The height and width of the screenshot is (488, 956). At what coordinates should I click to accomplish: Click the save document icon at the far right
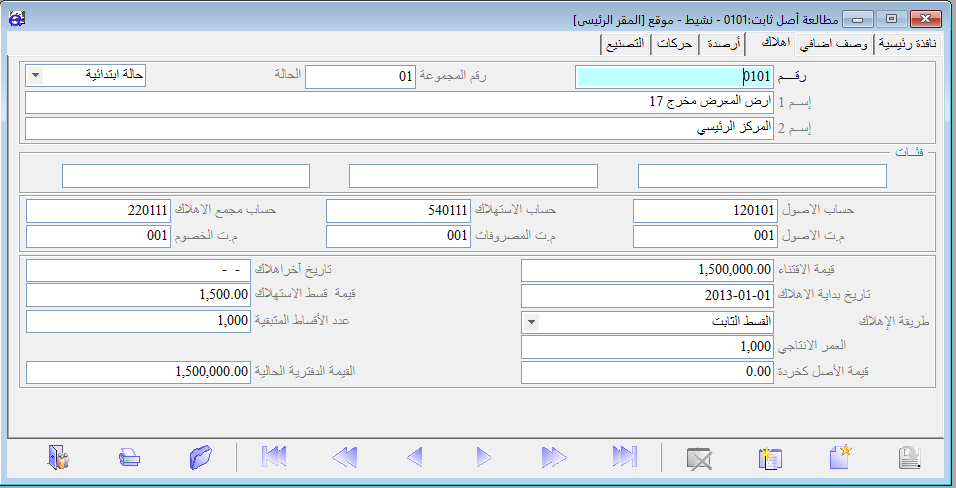pos(909,458)
